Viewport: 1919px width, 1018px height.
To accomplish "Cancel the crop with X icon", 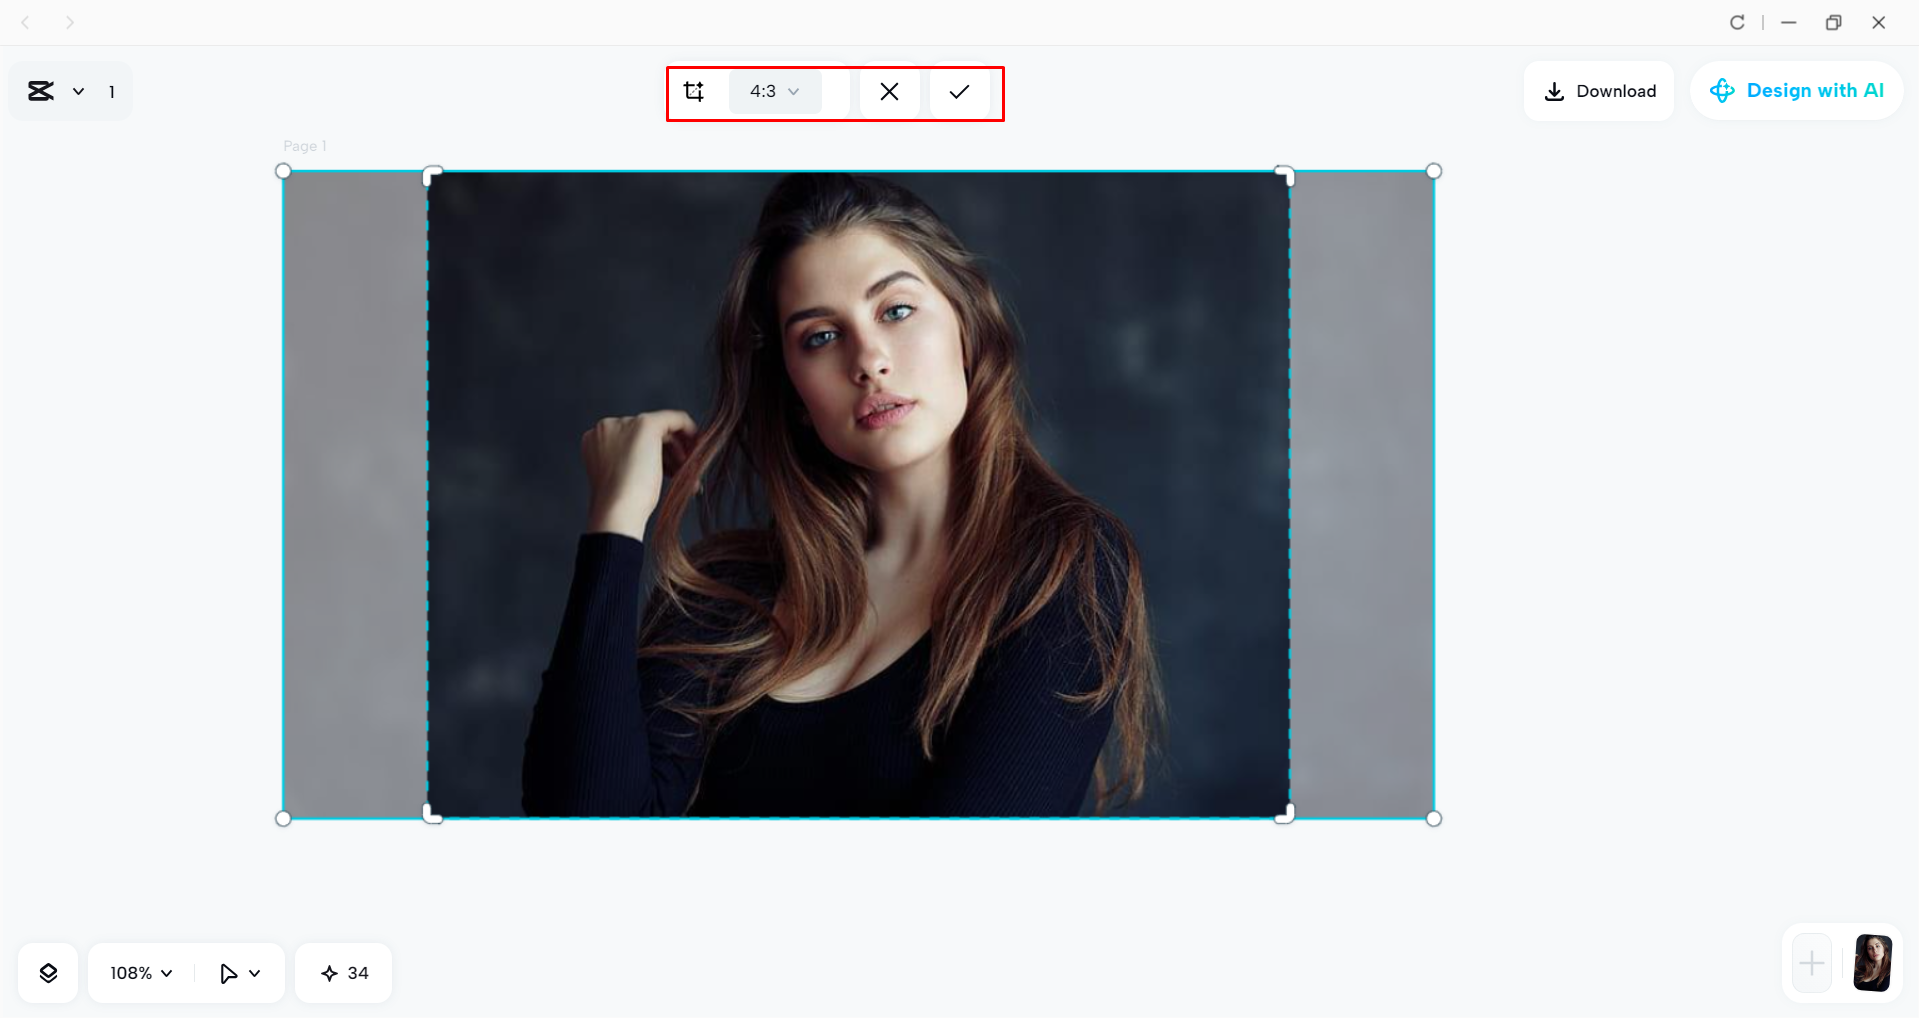I will 889,92.
